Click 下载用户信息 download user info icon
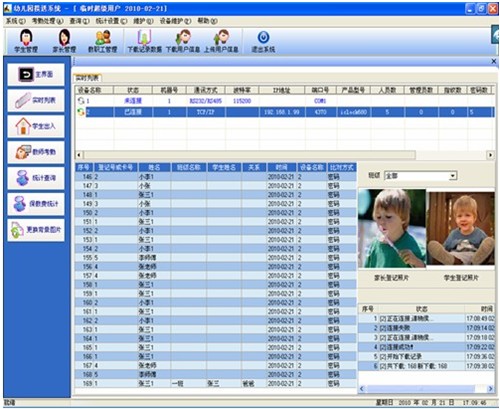This screenshot has height=409, width=500. tap(183, 41)
